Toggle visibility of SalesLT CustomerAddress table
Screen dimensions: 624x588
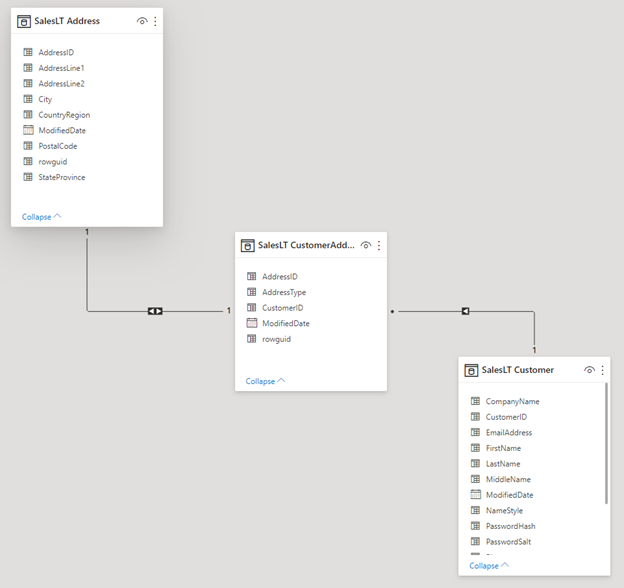click(x=366, y=245)
